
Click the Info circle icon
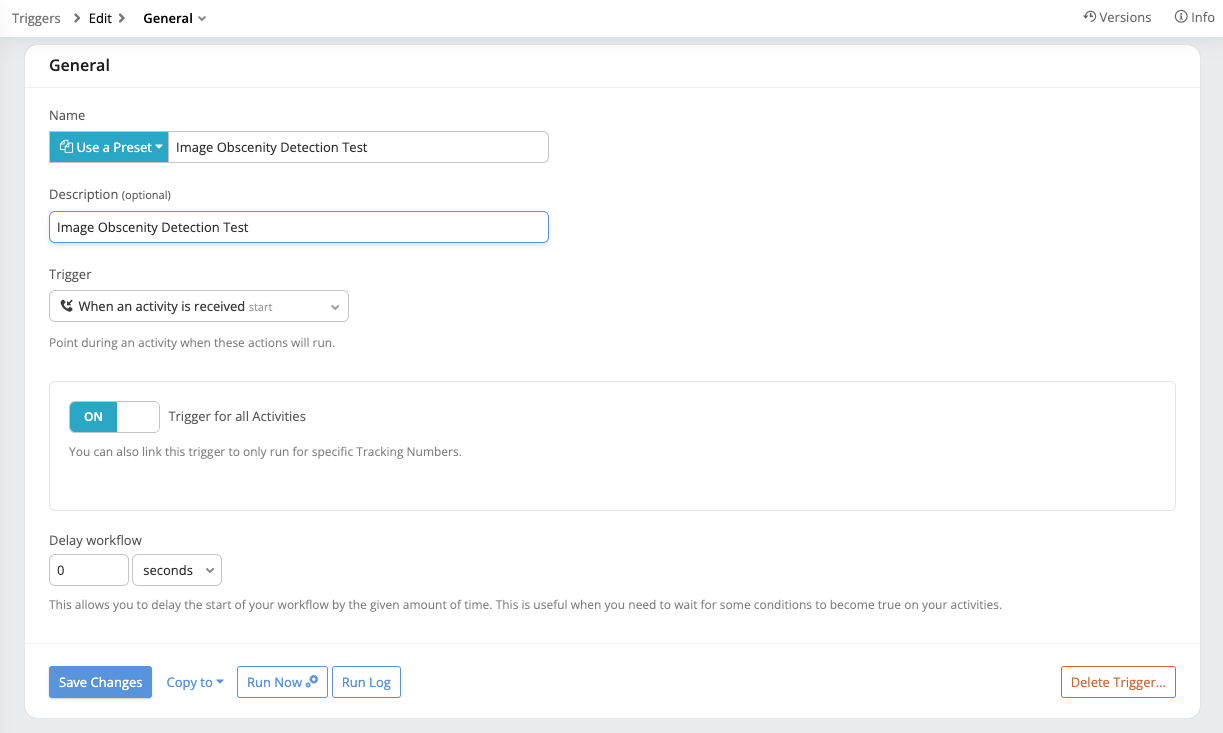(x=1181, y=17)
